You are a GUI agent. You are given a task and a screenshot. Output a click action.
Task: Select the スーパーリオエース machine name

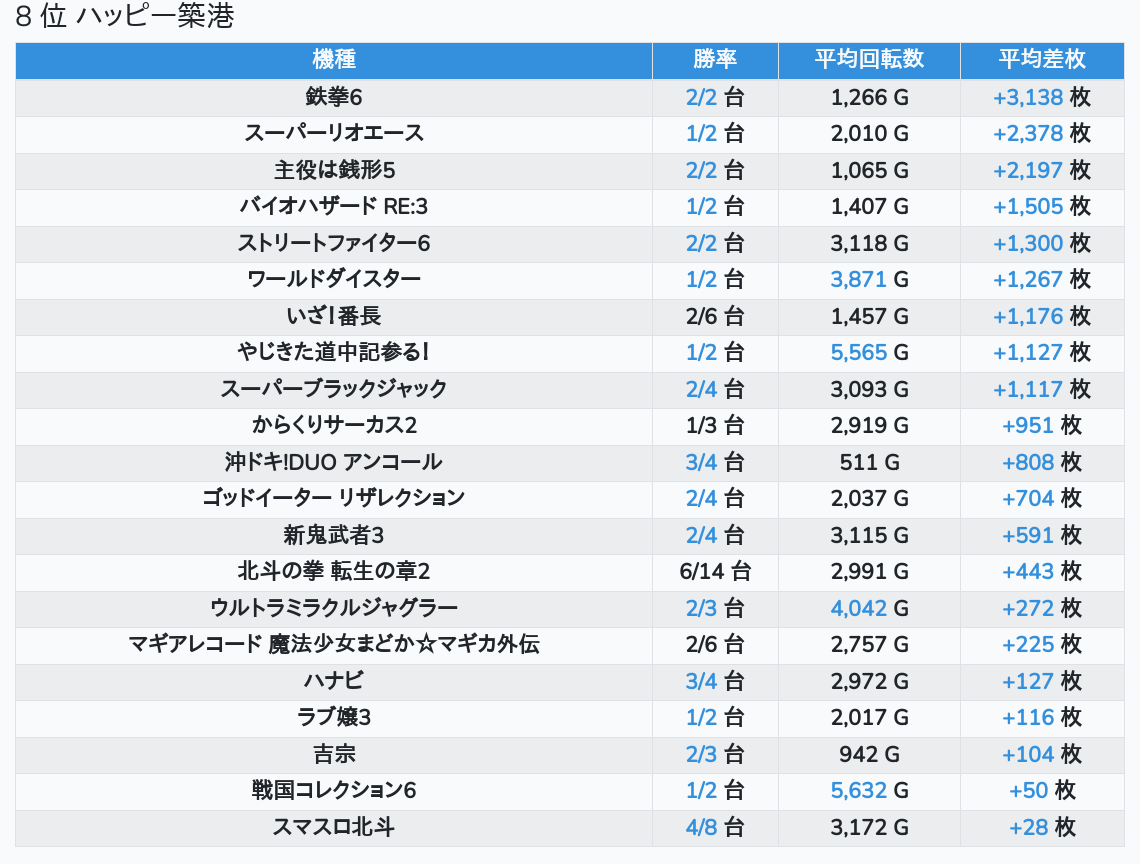point(334,133)
